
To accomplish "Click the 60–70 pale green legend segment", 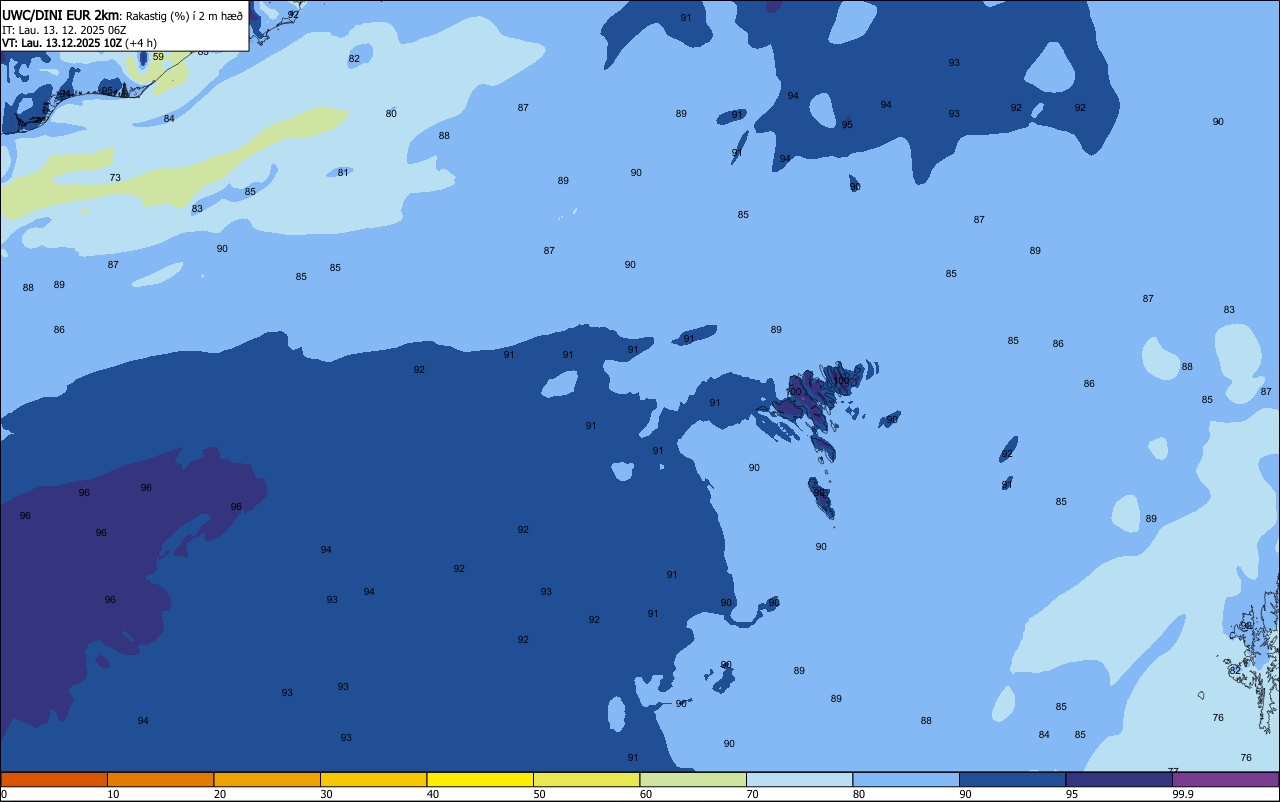I will point(693,779).
